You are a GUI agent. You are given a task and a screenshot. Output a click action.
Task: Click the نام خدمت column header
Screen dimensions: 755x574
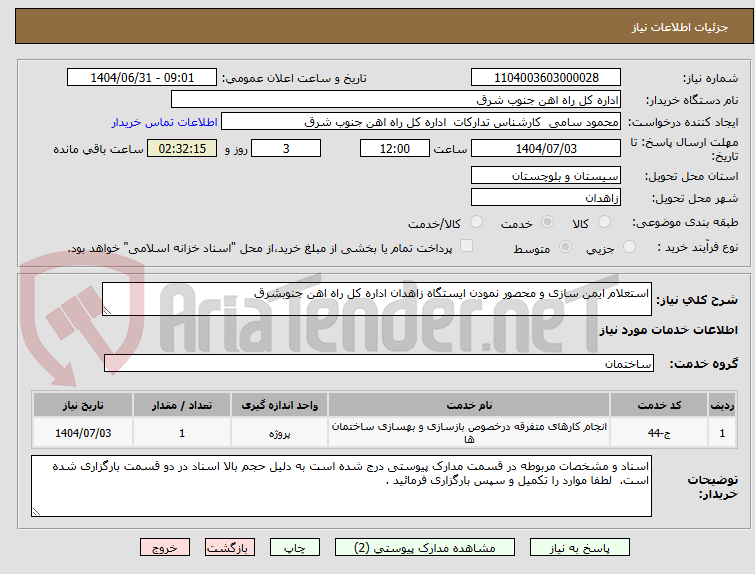point(469,405)
